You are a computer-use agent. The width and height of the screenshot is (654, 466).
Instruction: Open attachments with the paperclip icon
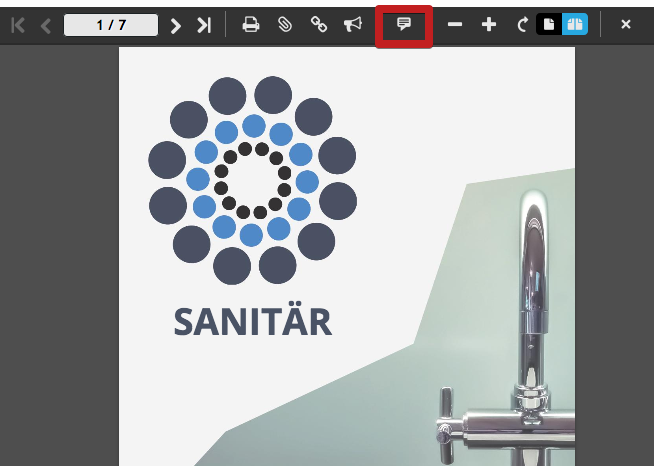[285, 25]
